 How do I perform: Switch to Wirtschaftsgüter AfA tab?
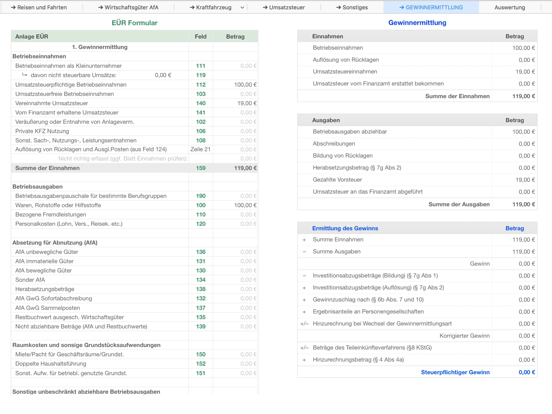pyautogui.click(x=128, y=7)
